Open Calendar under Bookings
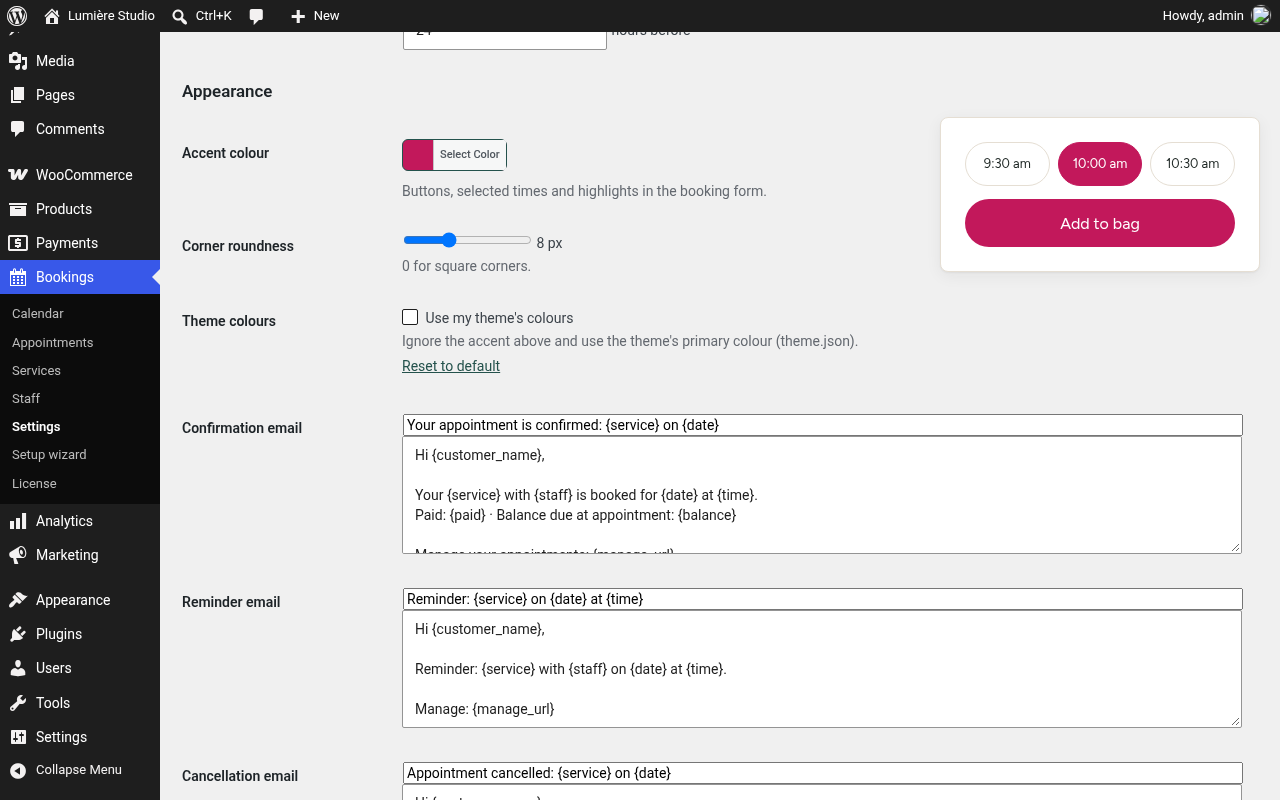 (x=38, y=314)
